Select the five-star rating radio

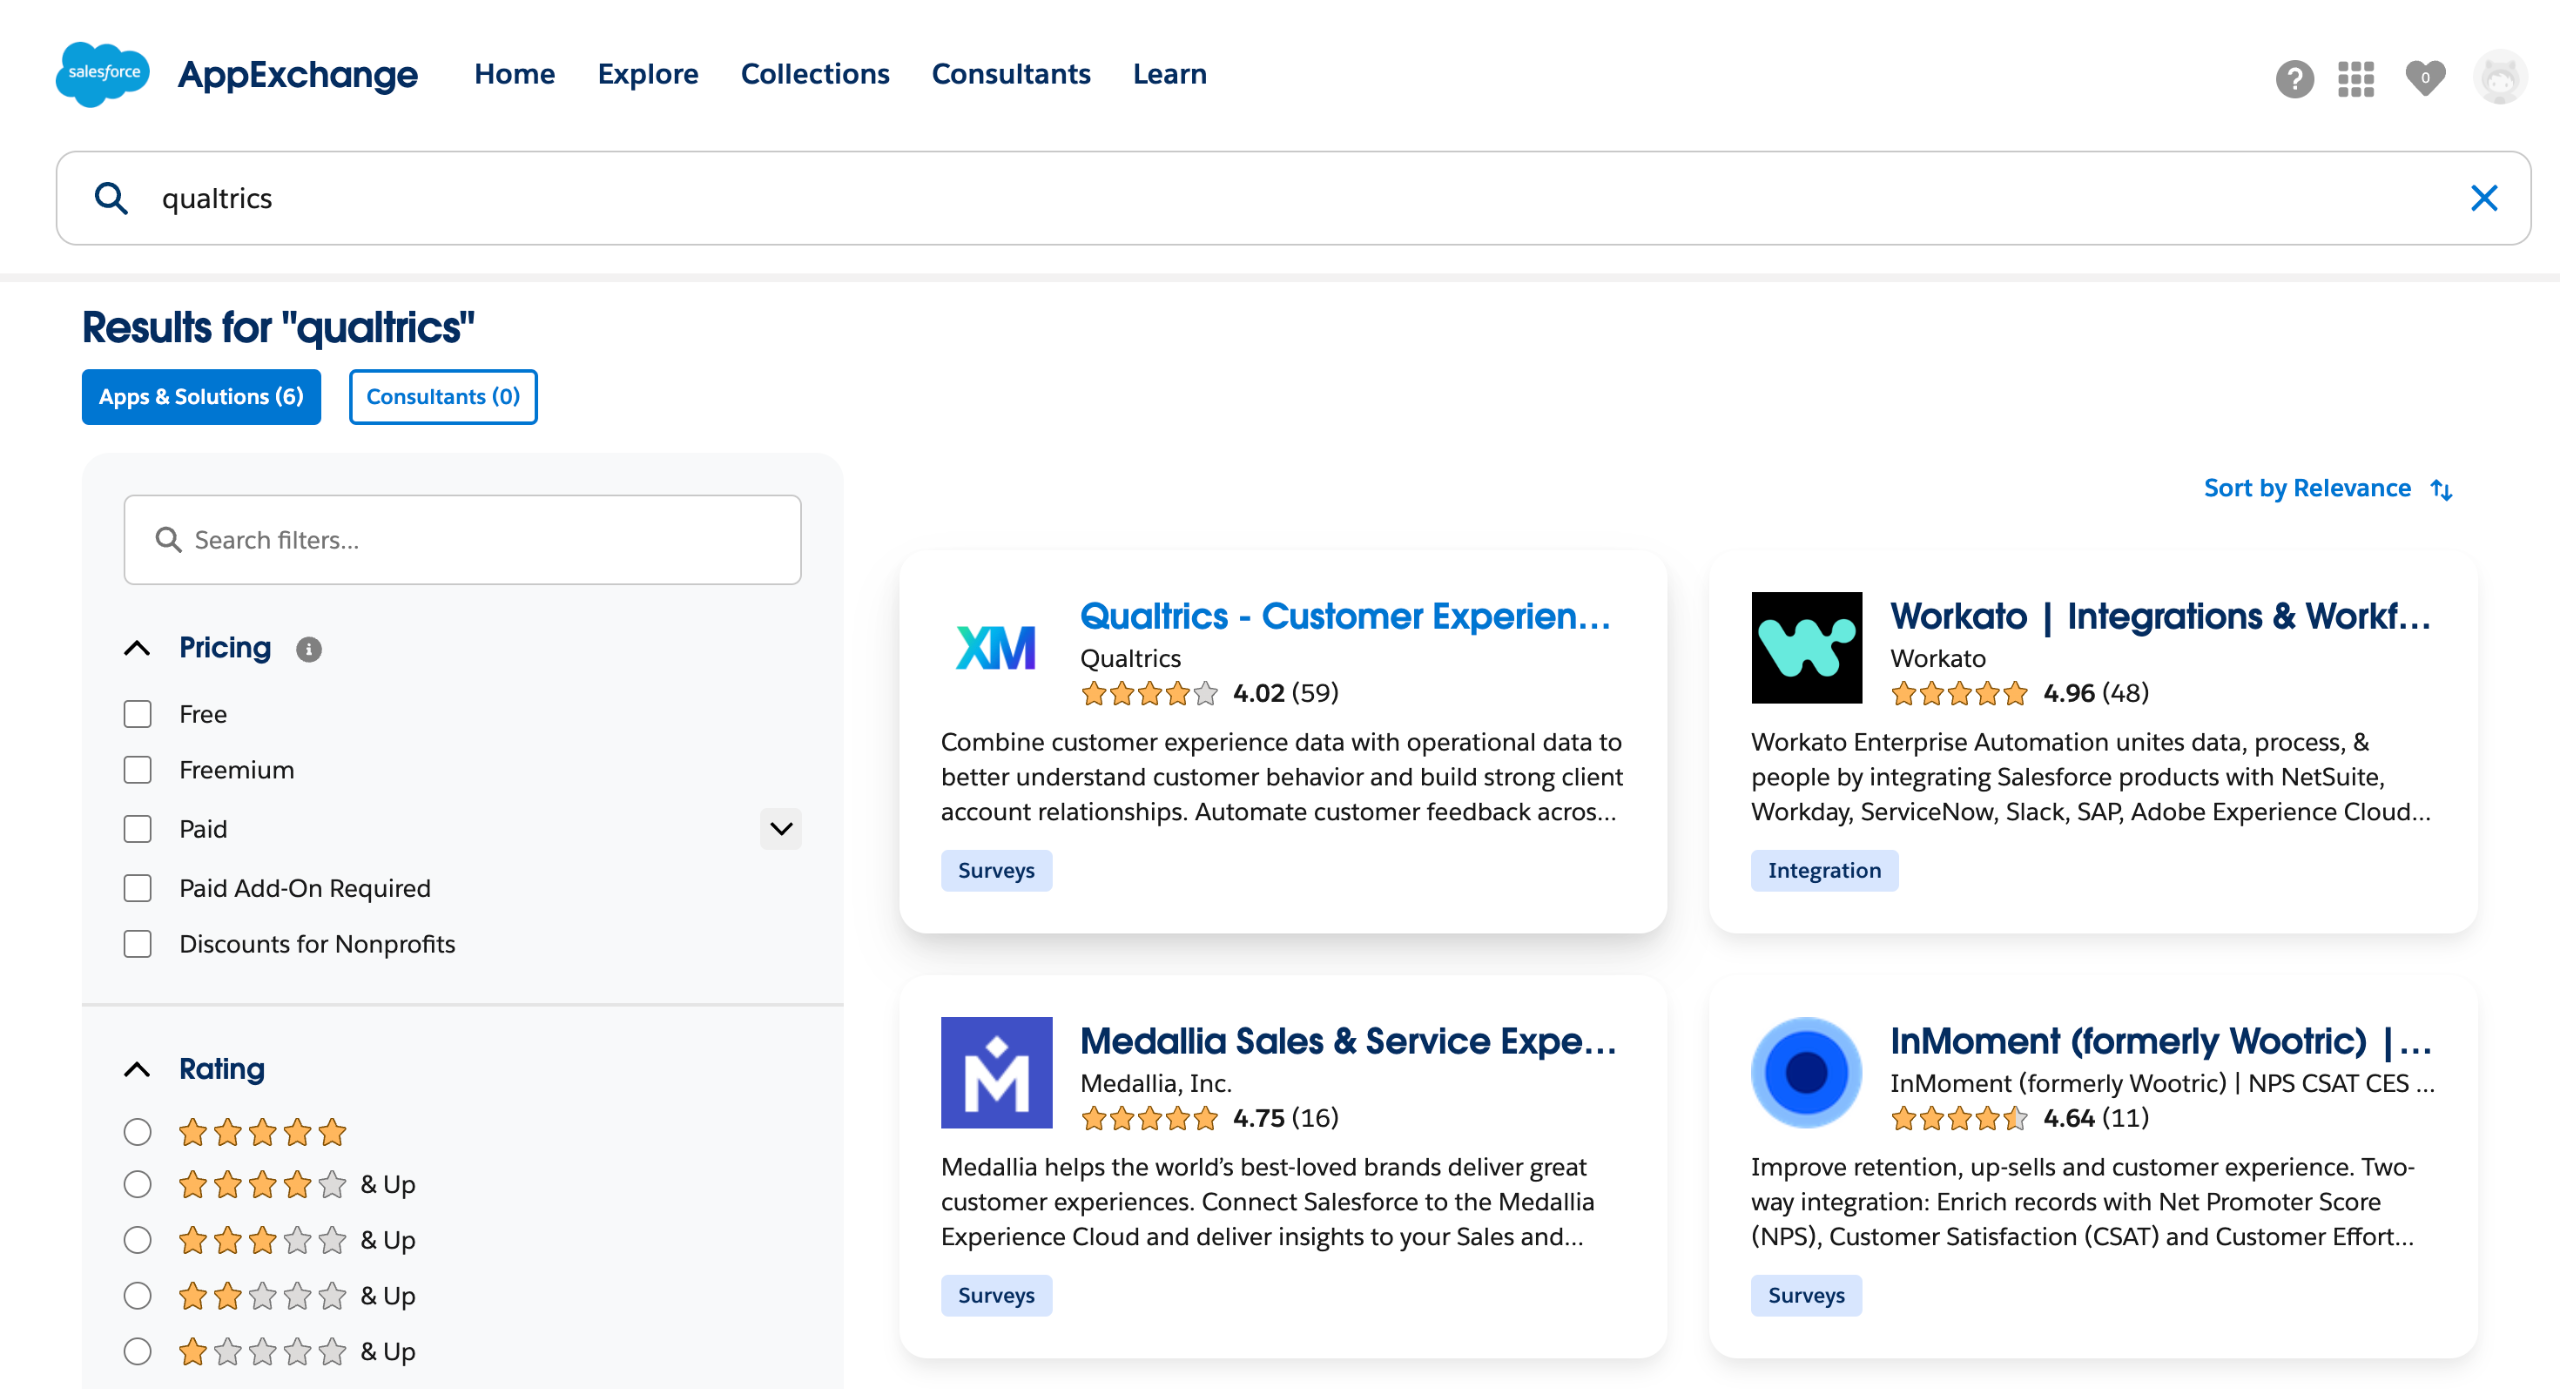tap(138, 1132)
